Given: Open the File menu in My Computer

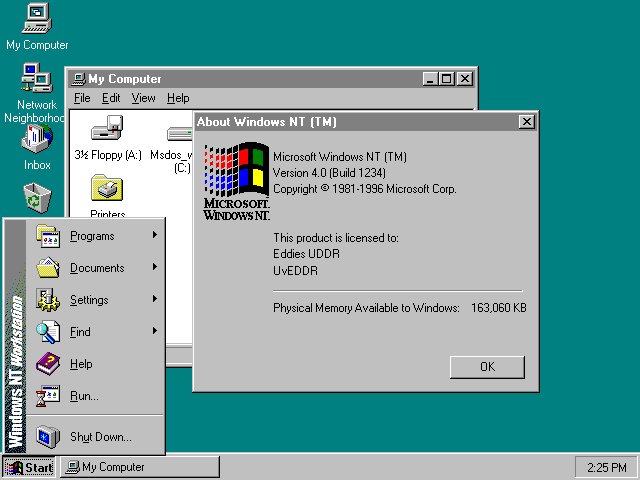Looking at the screenshot, I should point(82,98).
